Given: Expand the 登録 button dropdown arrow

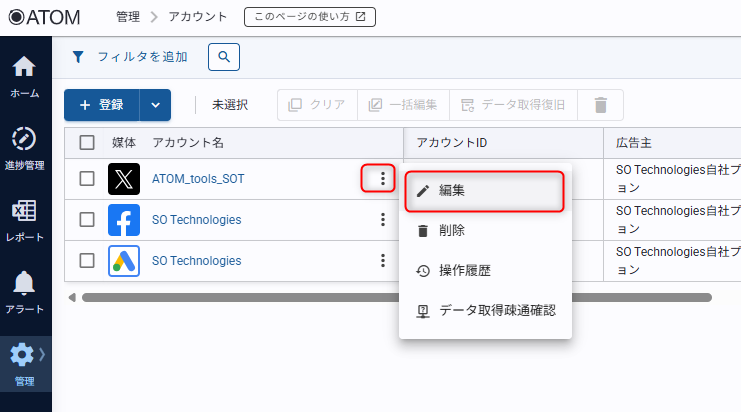Looking at the screenshot, I should coord(155,105).
